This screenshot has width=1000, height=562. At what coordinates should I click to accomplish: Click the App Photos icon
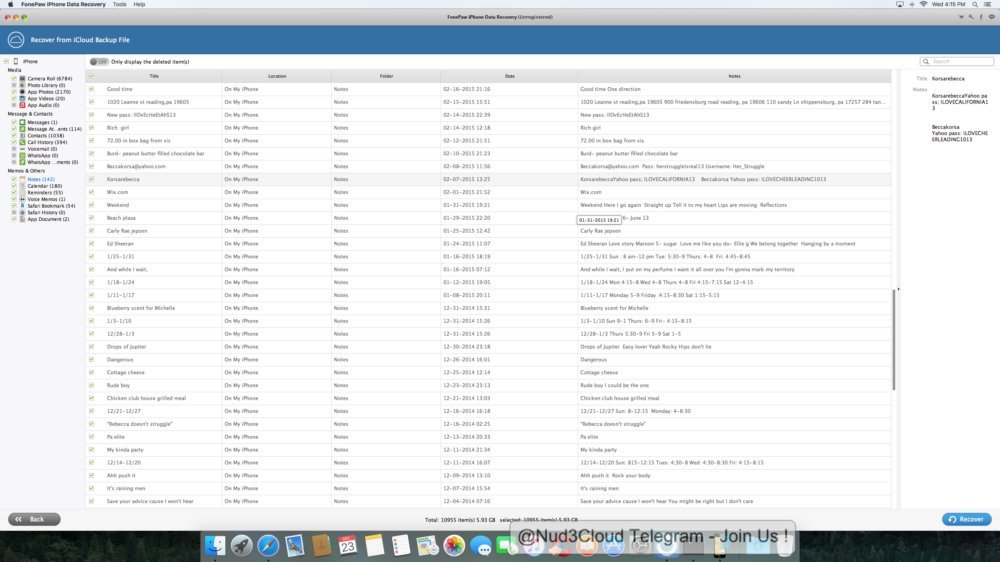click(22, 92)
